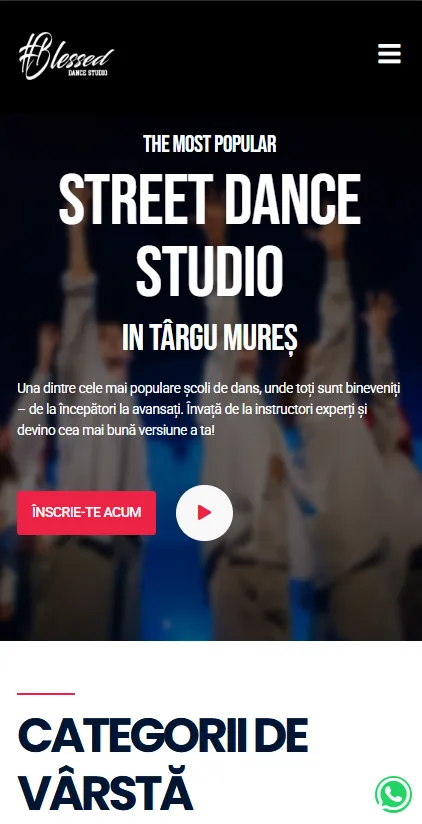422x824 pixels.
Task: Click the paragraph starting "Una dintre cele mai populare"
Action: [x=209, y=409]
